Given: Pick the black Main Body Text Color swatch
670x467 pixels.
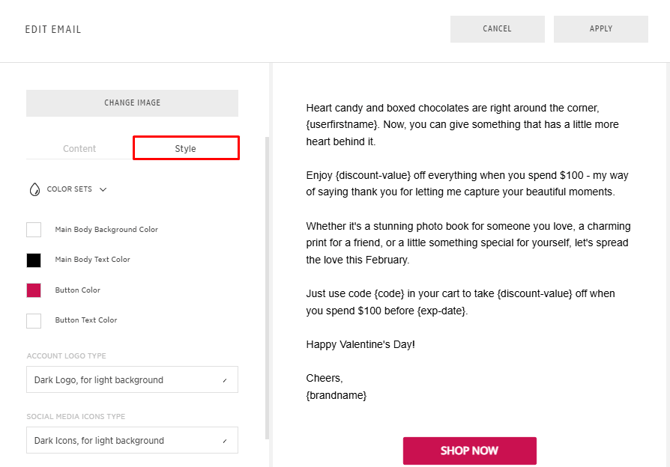Looking at the screenshot, I should (x=34, y=260).
